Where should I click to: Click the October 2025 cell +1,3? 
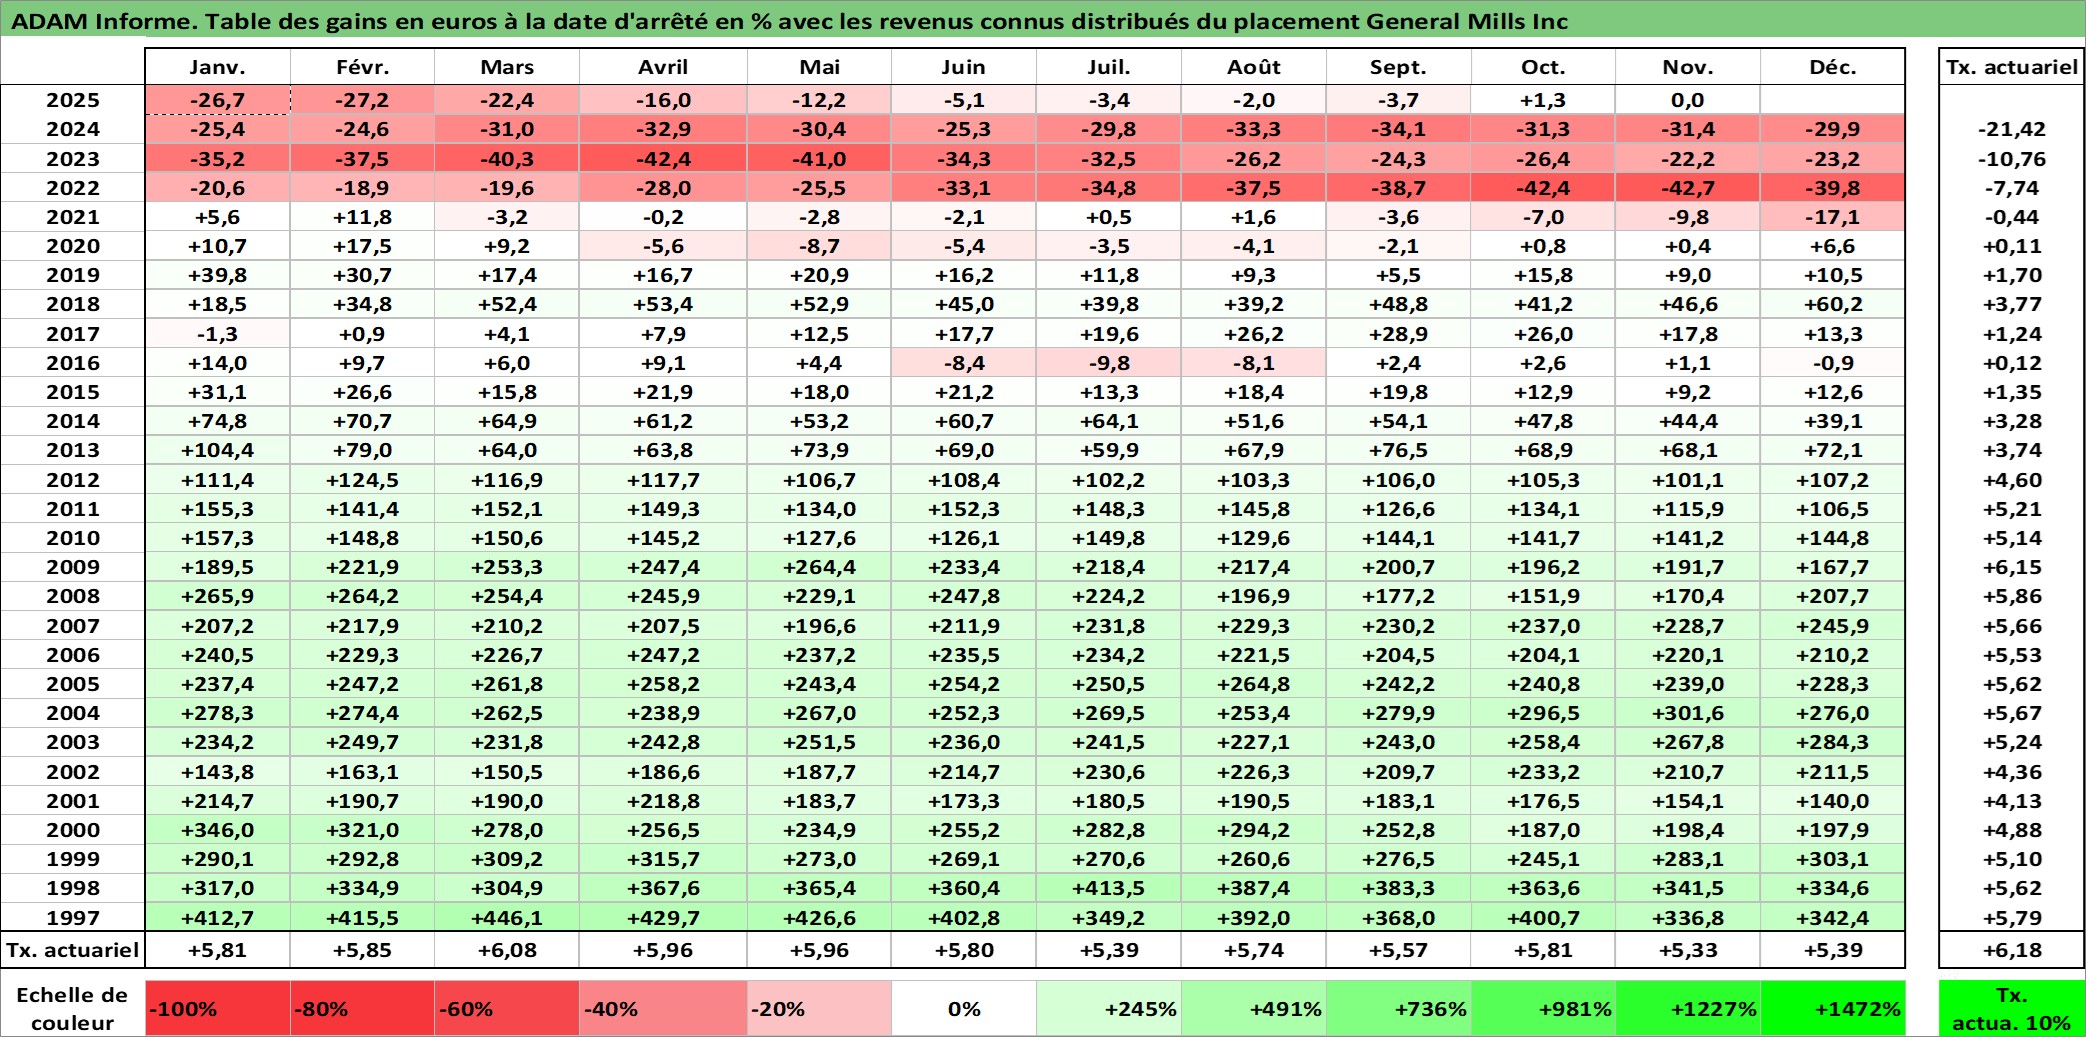click(1543, 100)
